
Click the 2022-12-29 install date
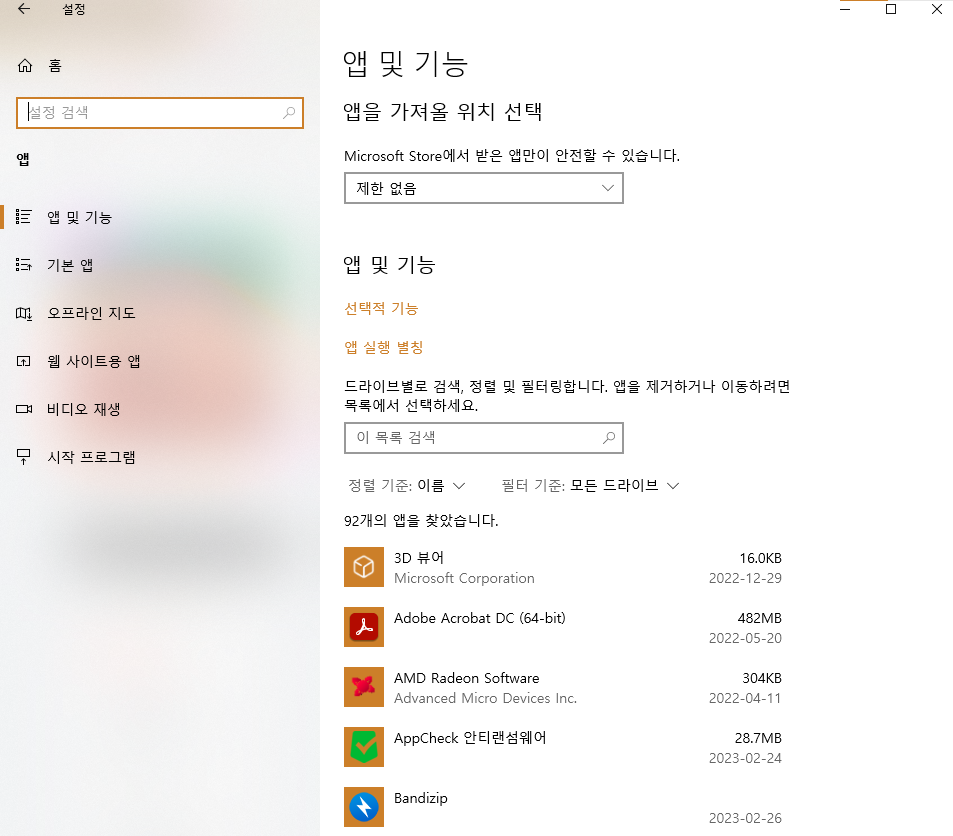point(745,578)
